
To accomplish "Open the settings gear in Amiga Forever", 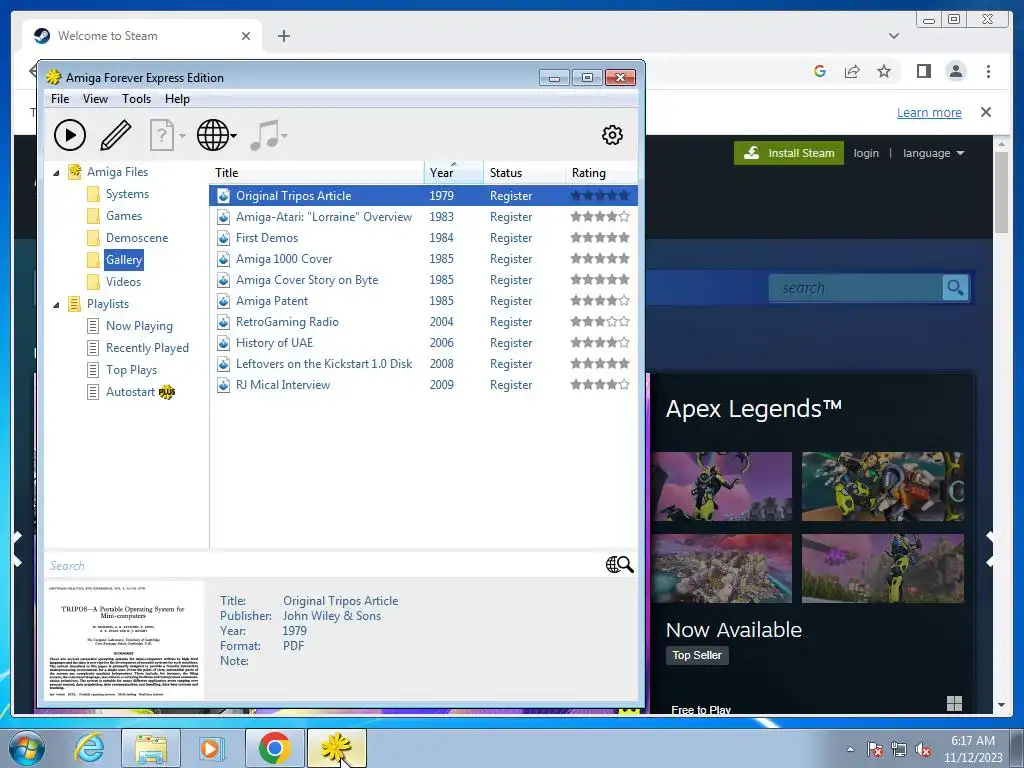I will 612,135.
